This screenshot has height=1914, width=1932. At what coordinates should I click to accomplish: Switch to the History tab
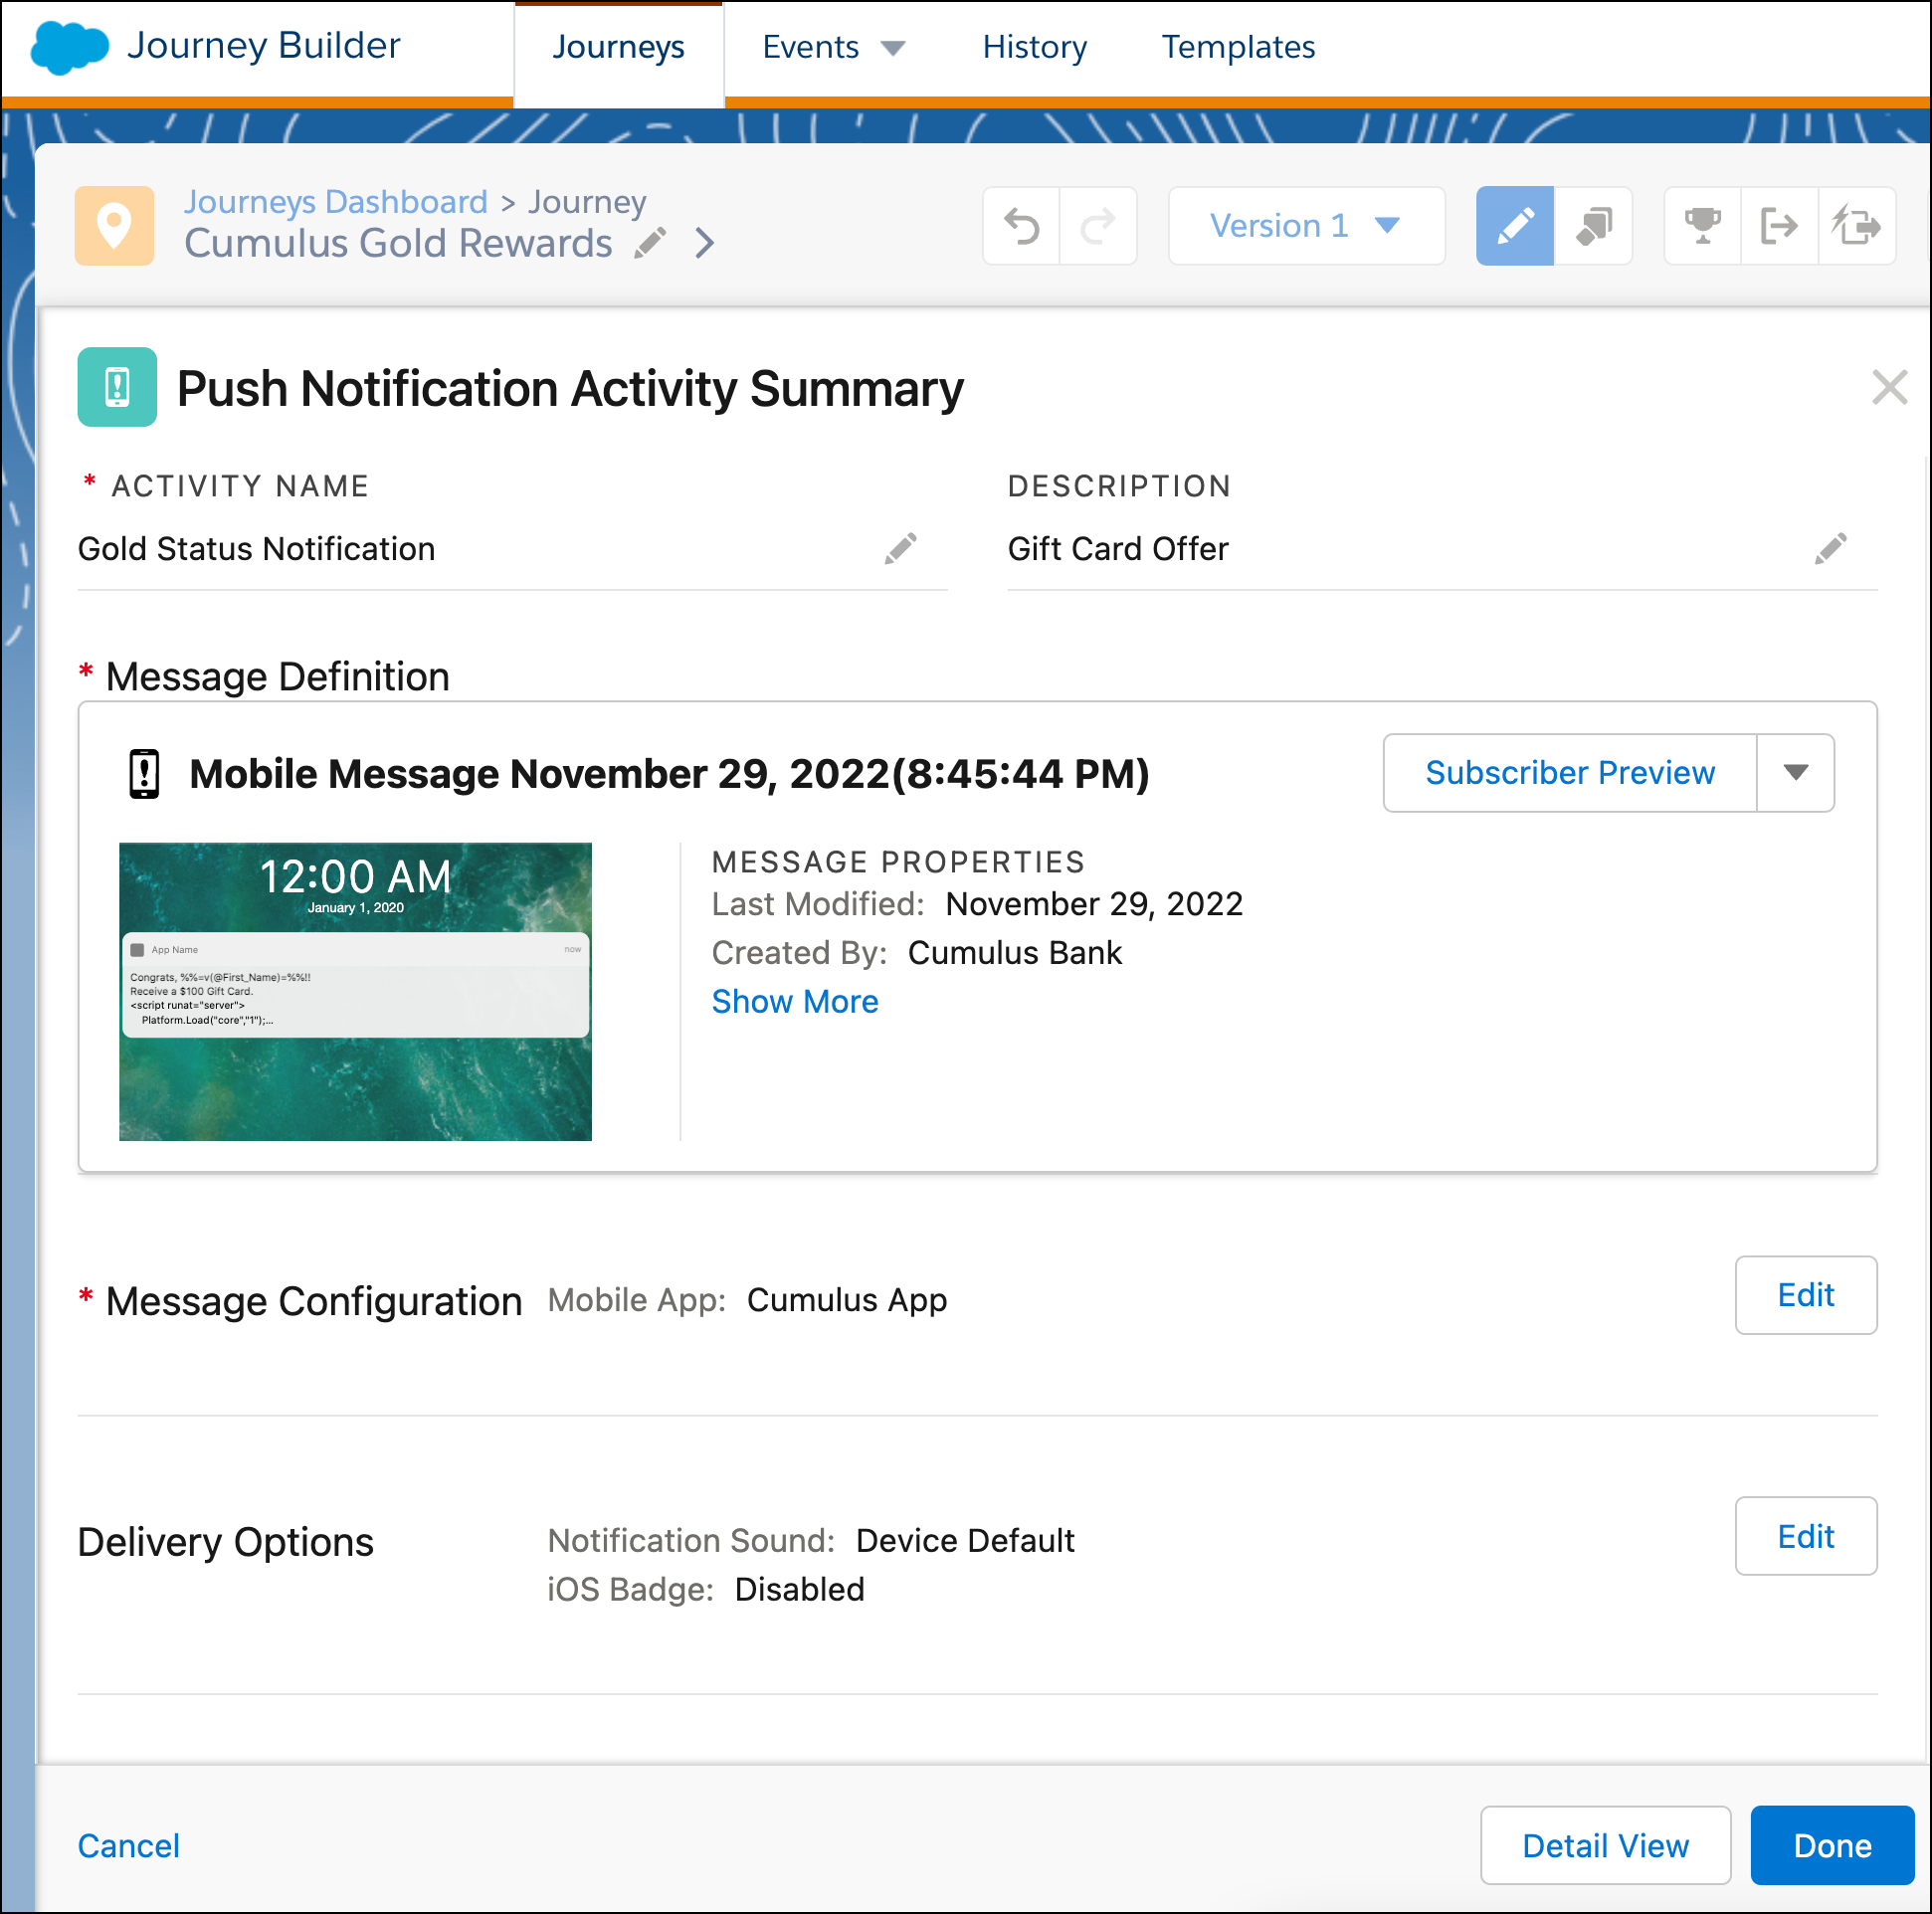(x=1035, y=47)
